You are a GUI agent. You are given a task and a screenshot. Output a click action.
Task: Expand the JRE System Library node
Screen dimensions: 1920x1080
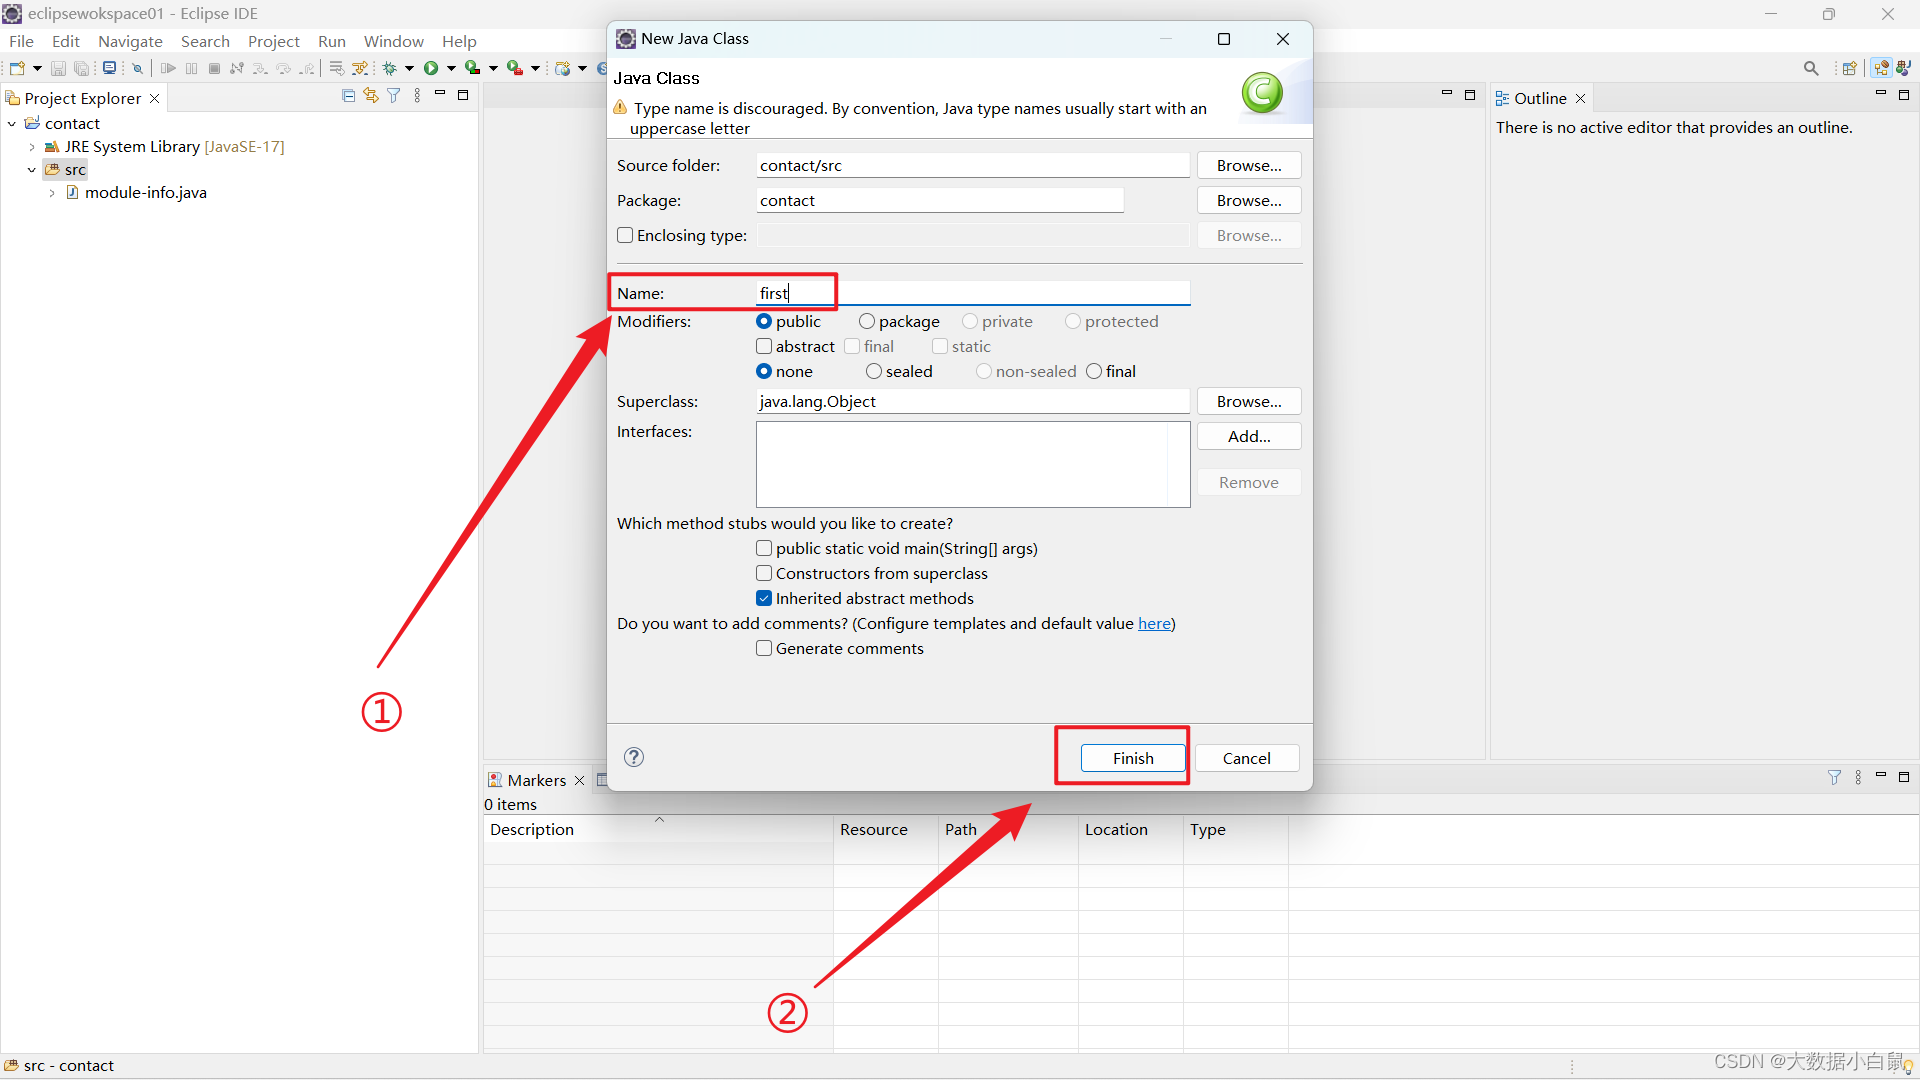[x=32, y=147]
